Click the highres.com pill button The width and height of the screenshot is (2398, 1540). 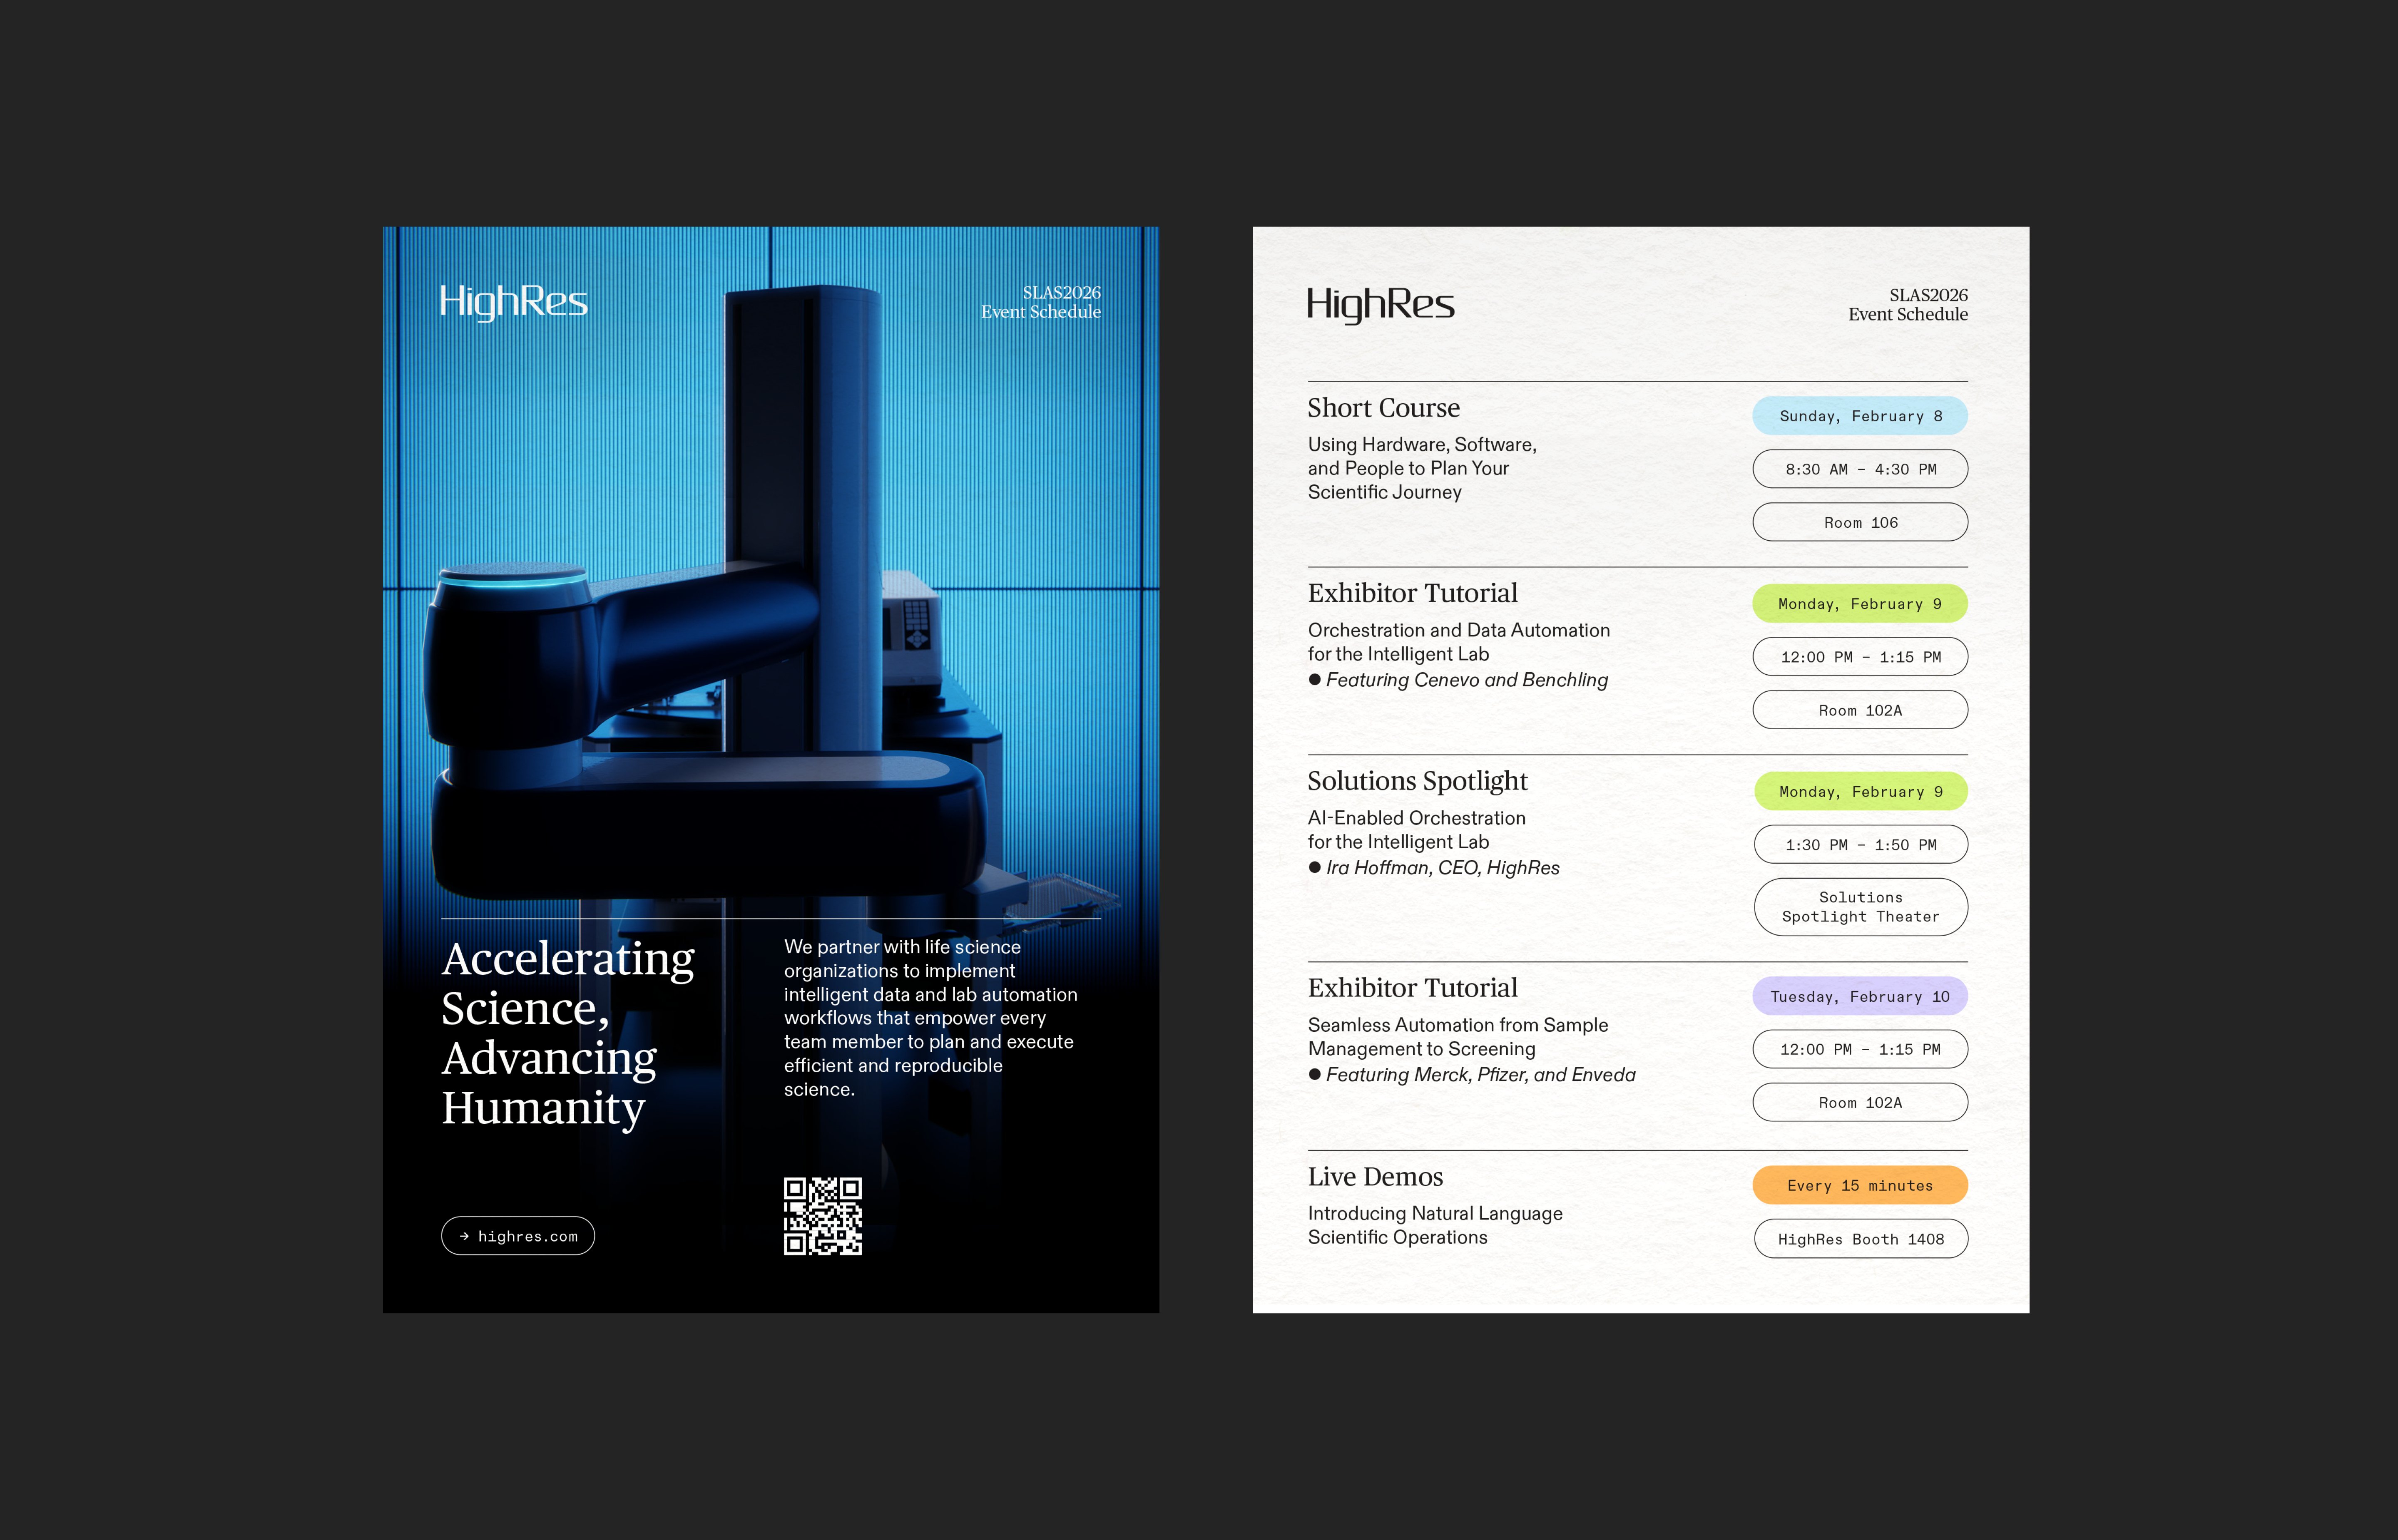coord(518,1236)
